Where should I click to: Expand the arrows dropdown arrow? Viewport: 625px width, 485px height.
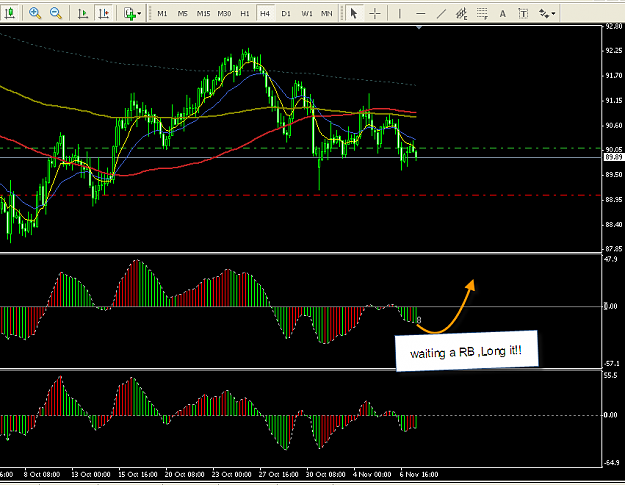click(x=554, y=14)
